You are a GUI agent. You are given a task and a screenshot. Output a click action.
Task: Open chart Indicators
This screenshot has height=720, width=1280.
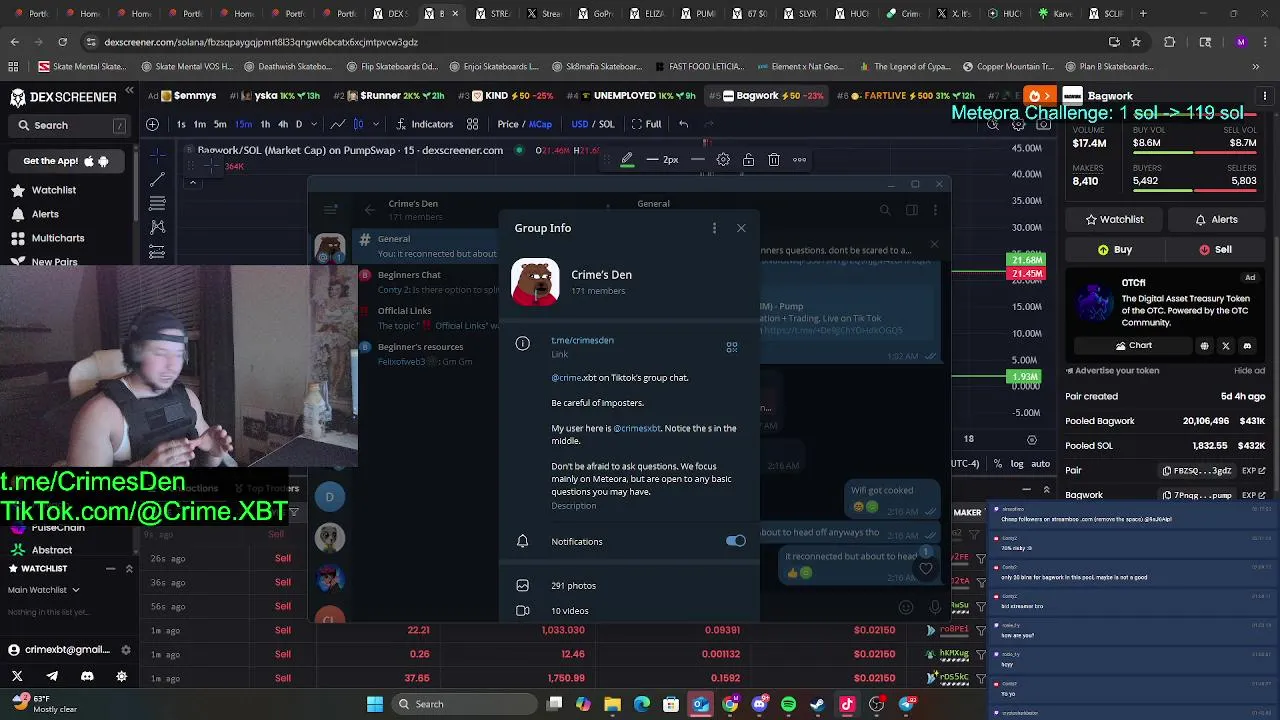click(x=424, y=124)
